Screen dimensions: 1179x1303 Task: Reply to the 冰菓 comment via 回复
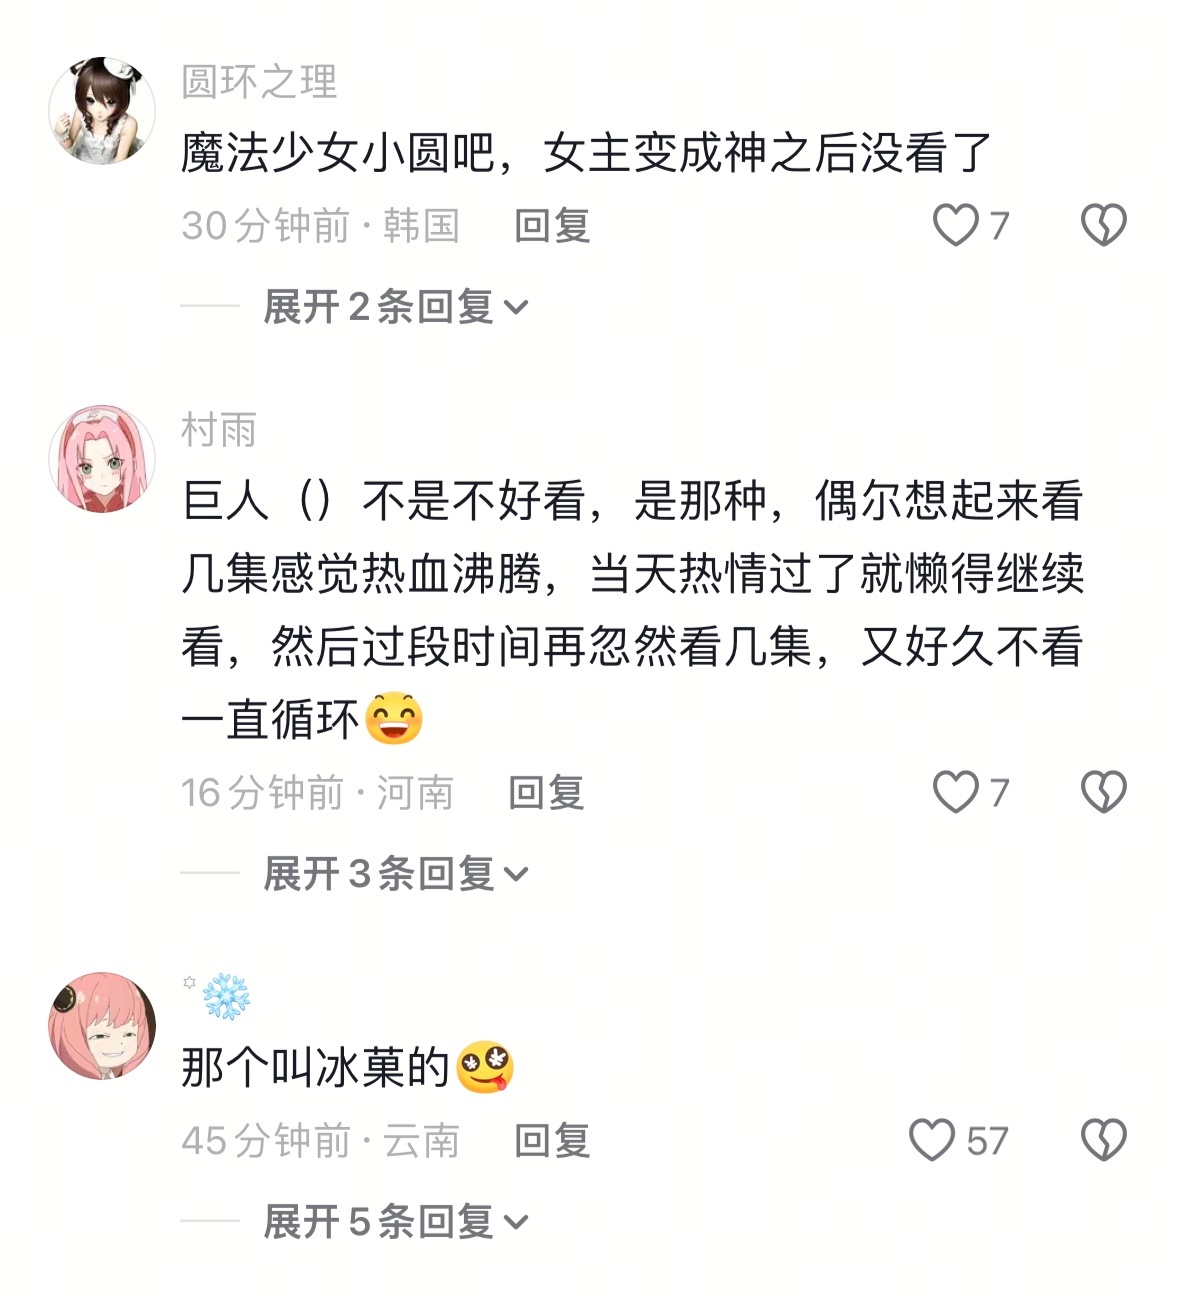point(552,1141)
